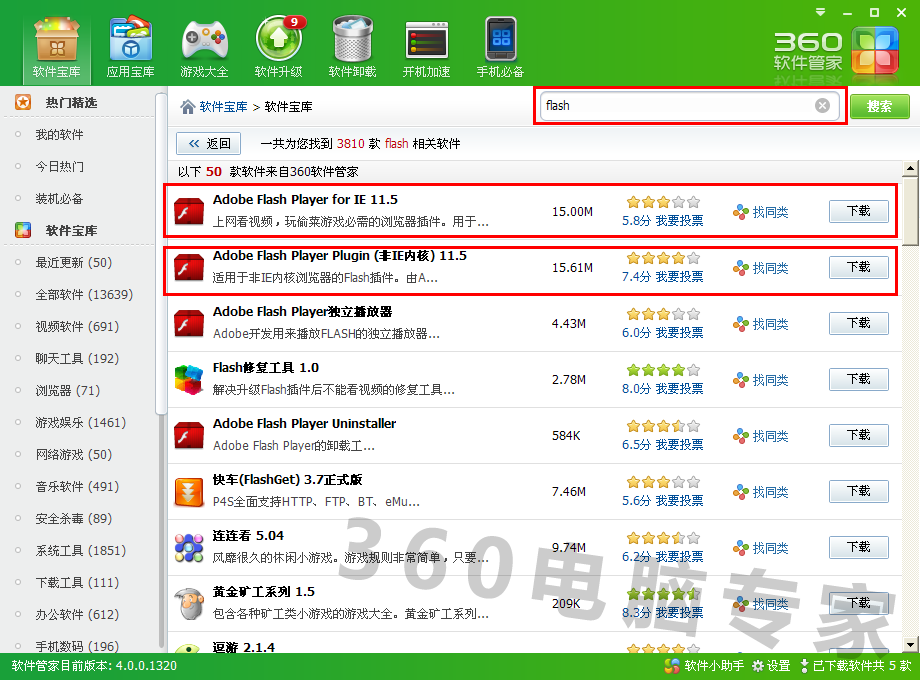Click results list scrollbar down arrow

coord(910,644)
